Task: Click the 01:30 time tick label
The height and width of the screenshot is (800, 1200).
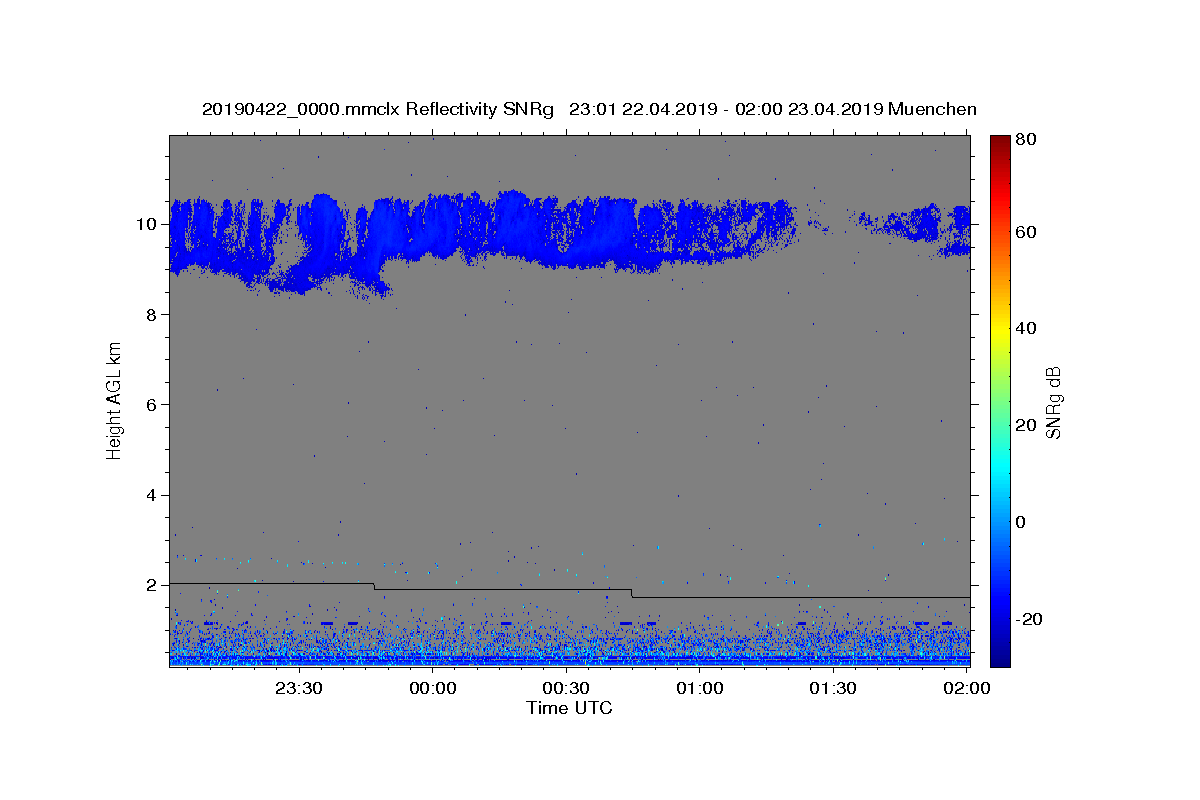Action: (x=832, y=688)
